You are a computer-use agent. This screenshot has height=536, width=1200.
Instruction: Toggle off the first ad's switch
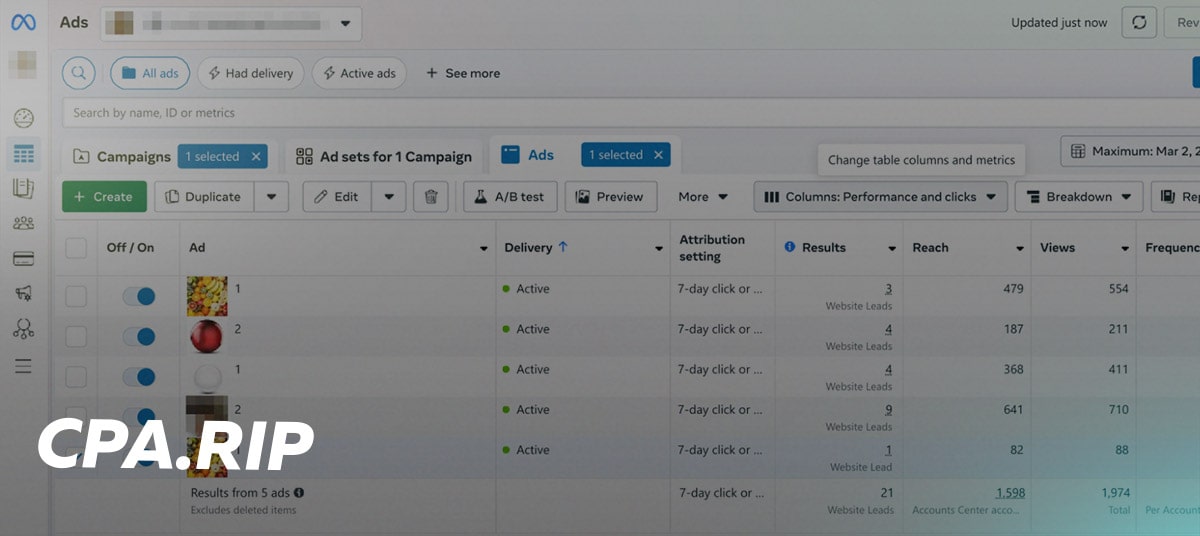click(139, 297)
